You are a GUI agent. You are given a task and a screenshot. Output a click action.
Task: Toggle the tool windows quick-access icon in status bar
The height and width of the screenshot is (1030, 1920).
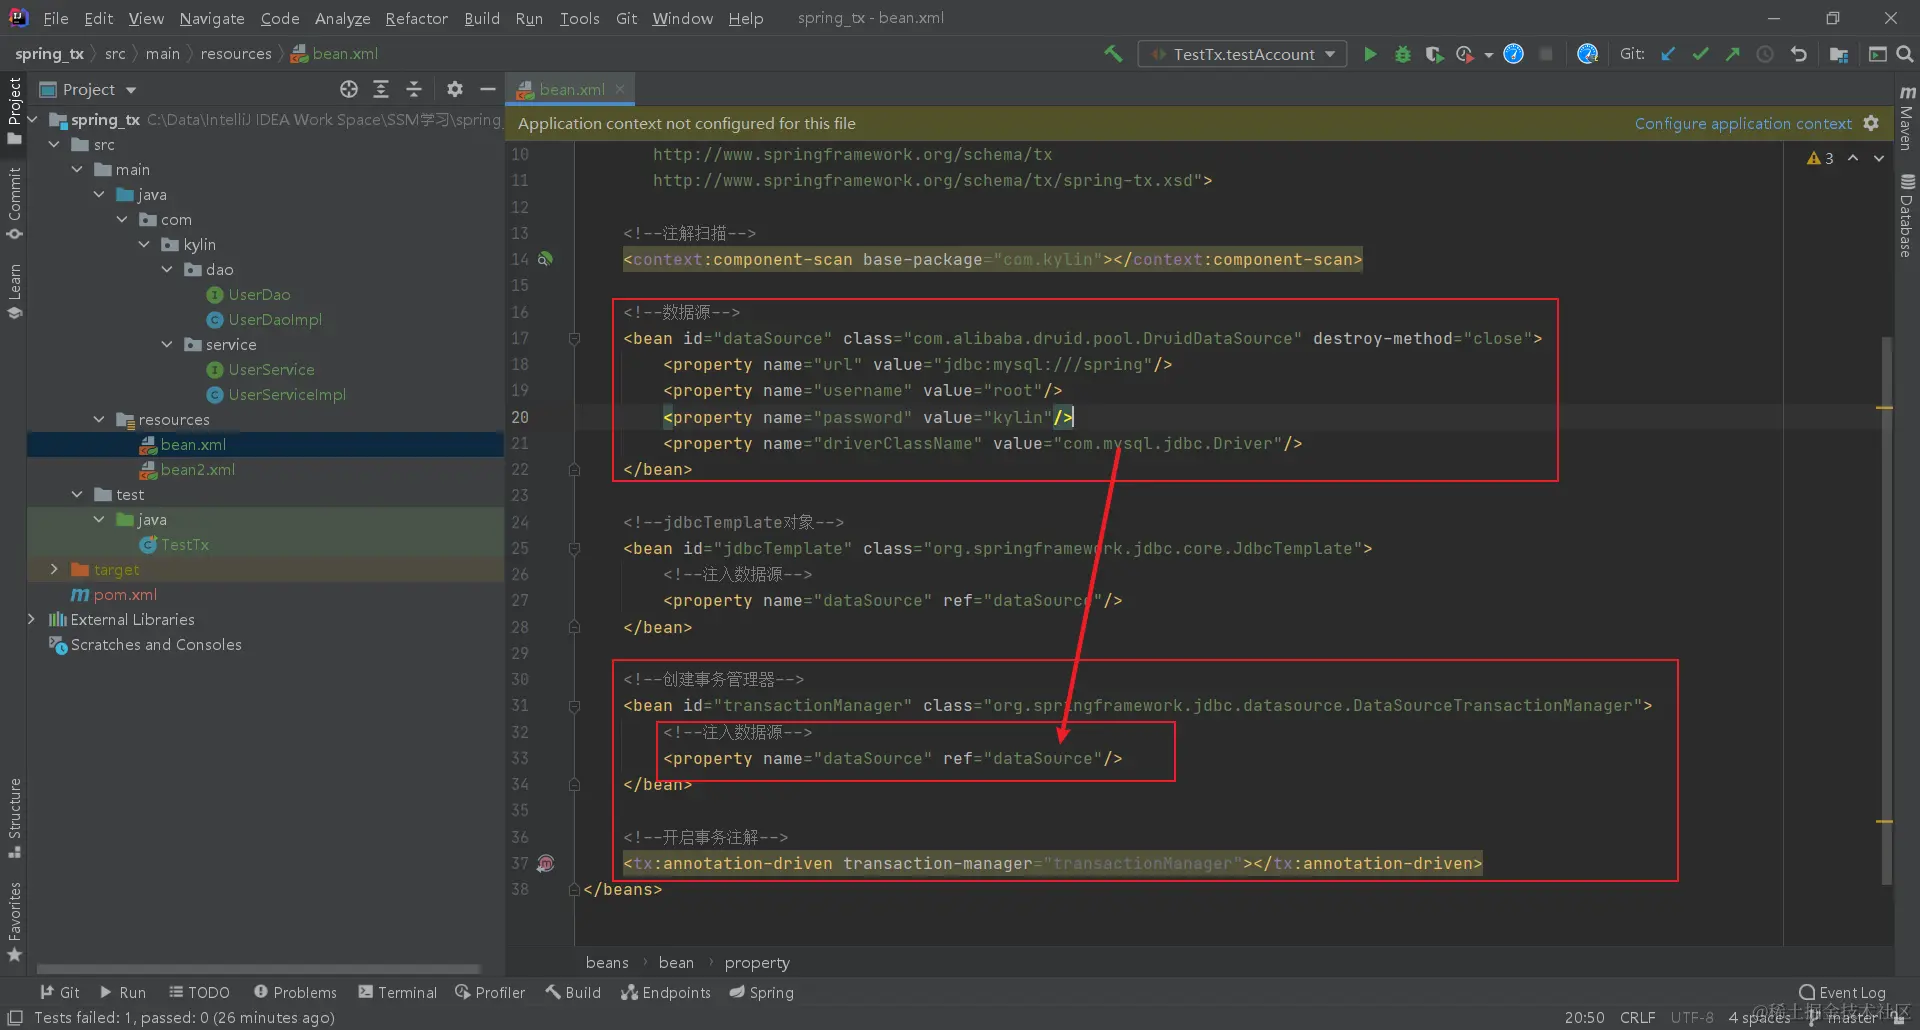(x=15, y=1017)
